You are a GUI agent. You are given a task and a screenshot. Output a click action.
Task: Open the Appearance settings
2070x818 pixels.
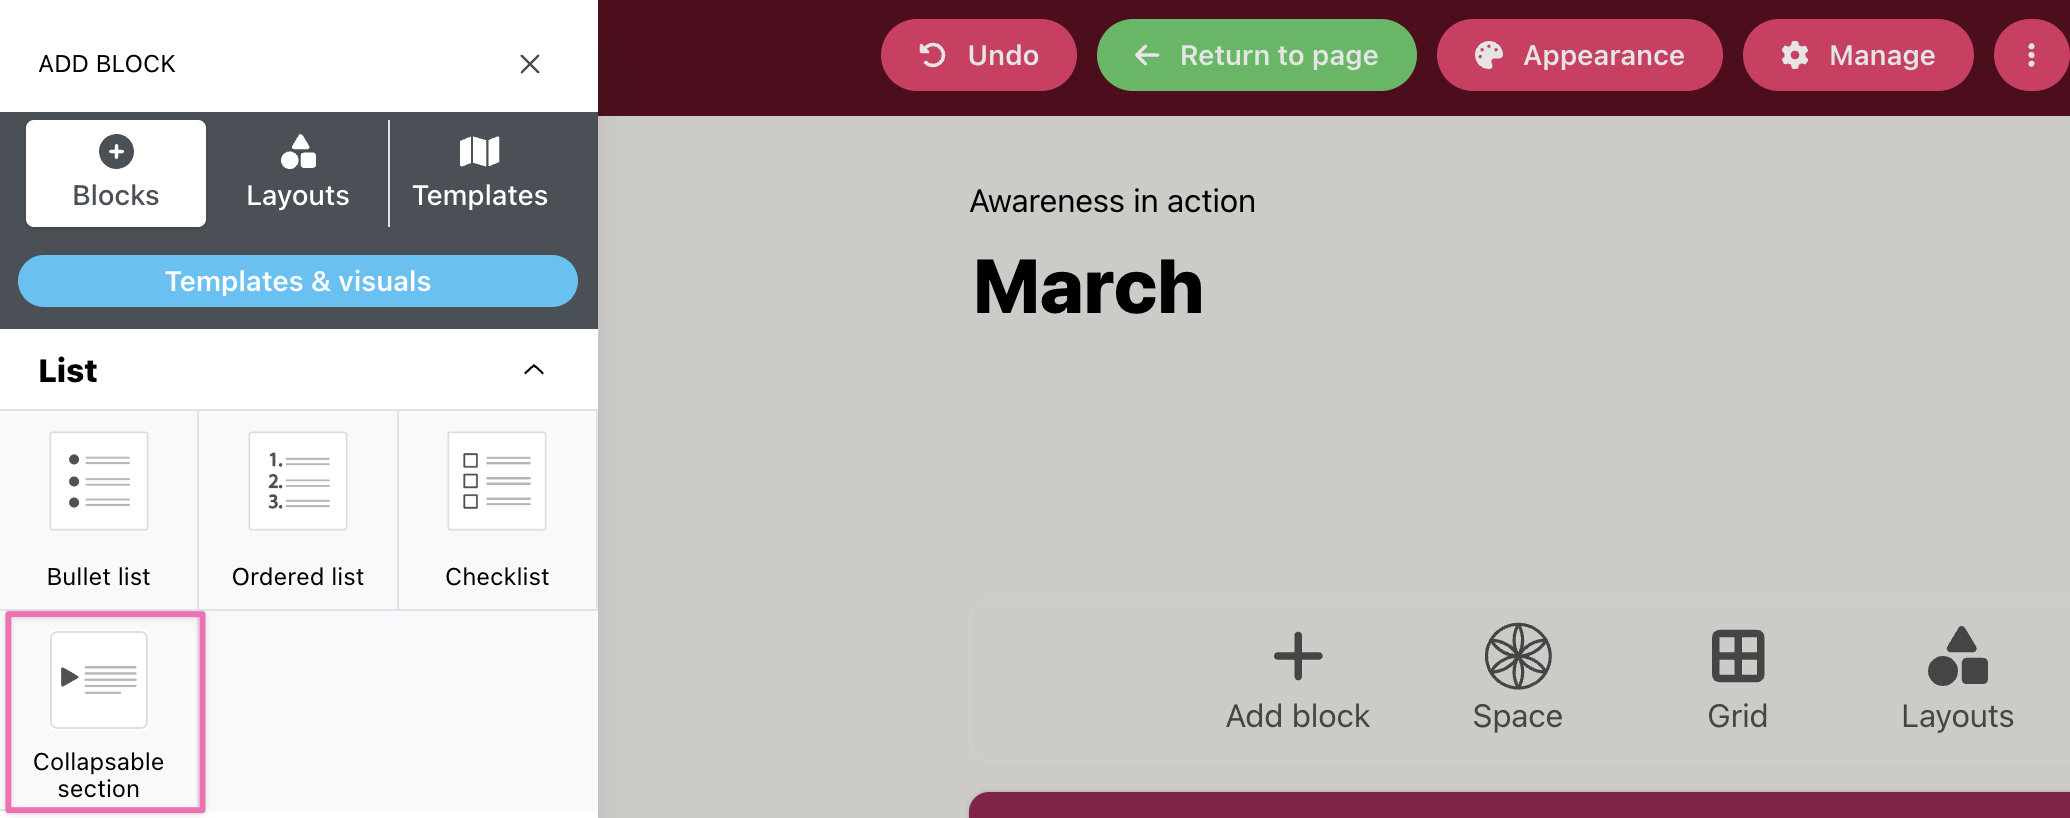1580,55
